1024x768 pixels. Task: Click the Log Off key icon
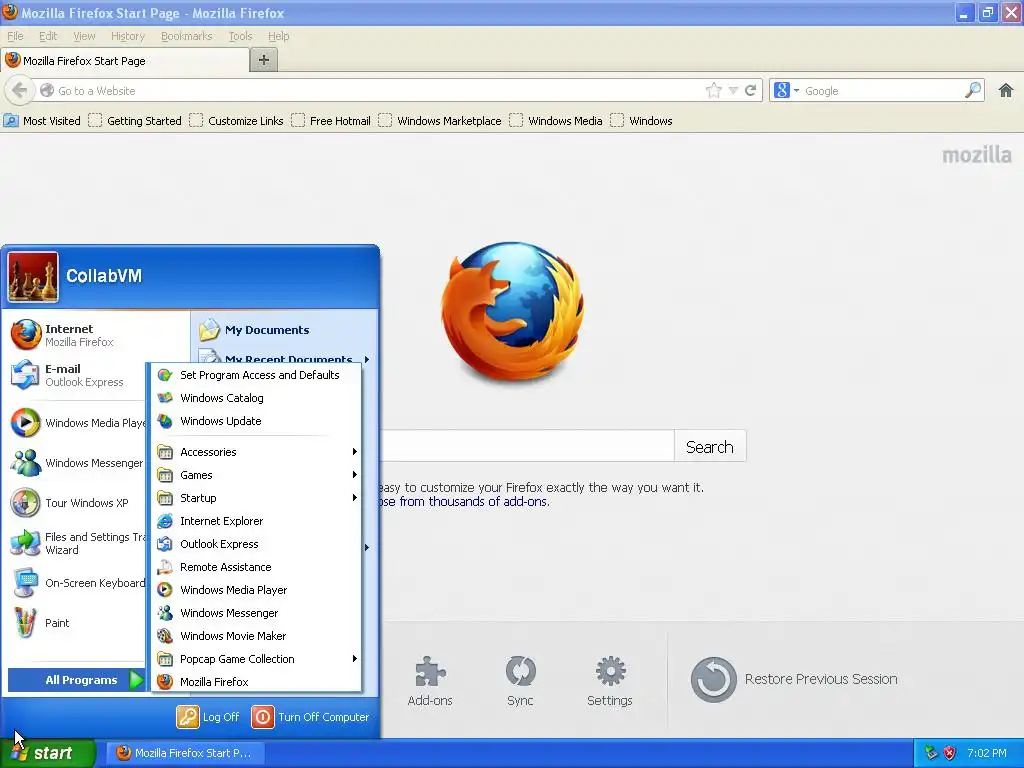point(187,716)
